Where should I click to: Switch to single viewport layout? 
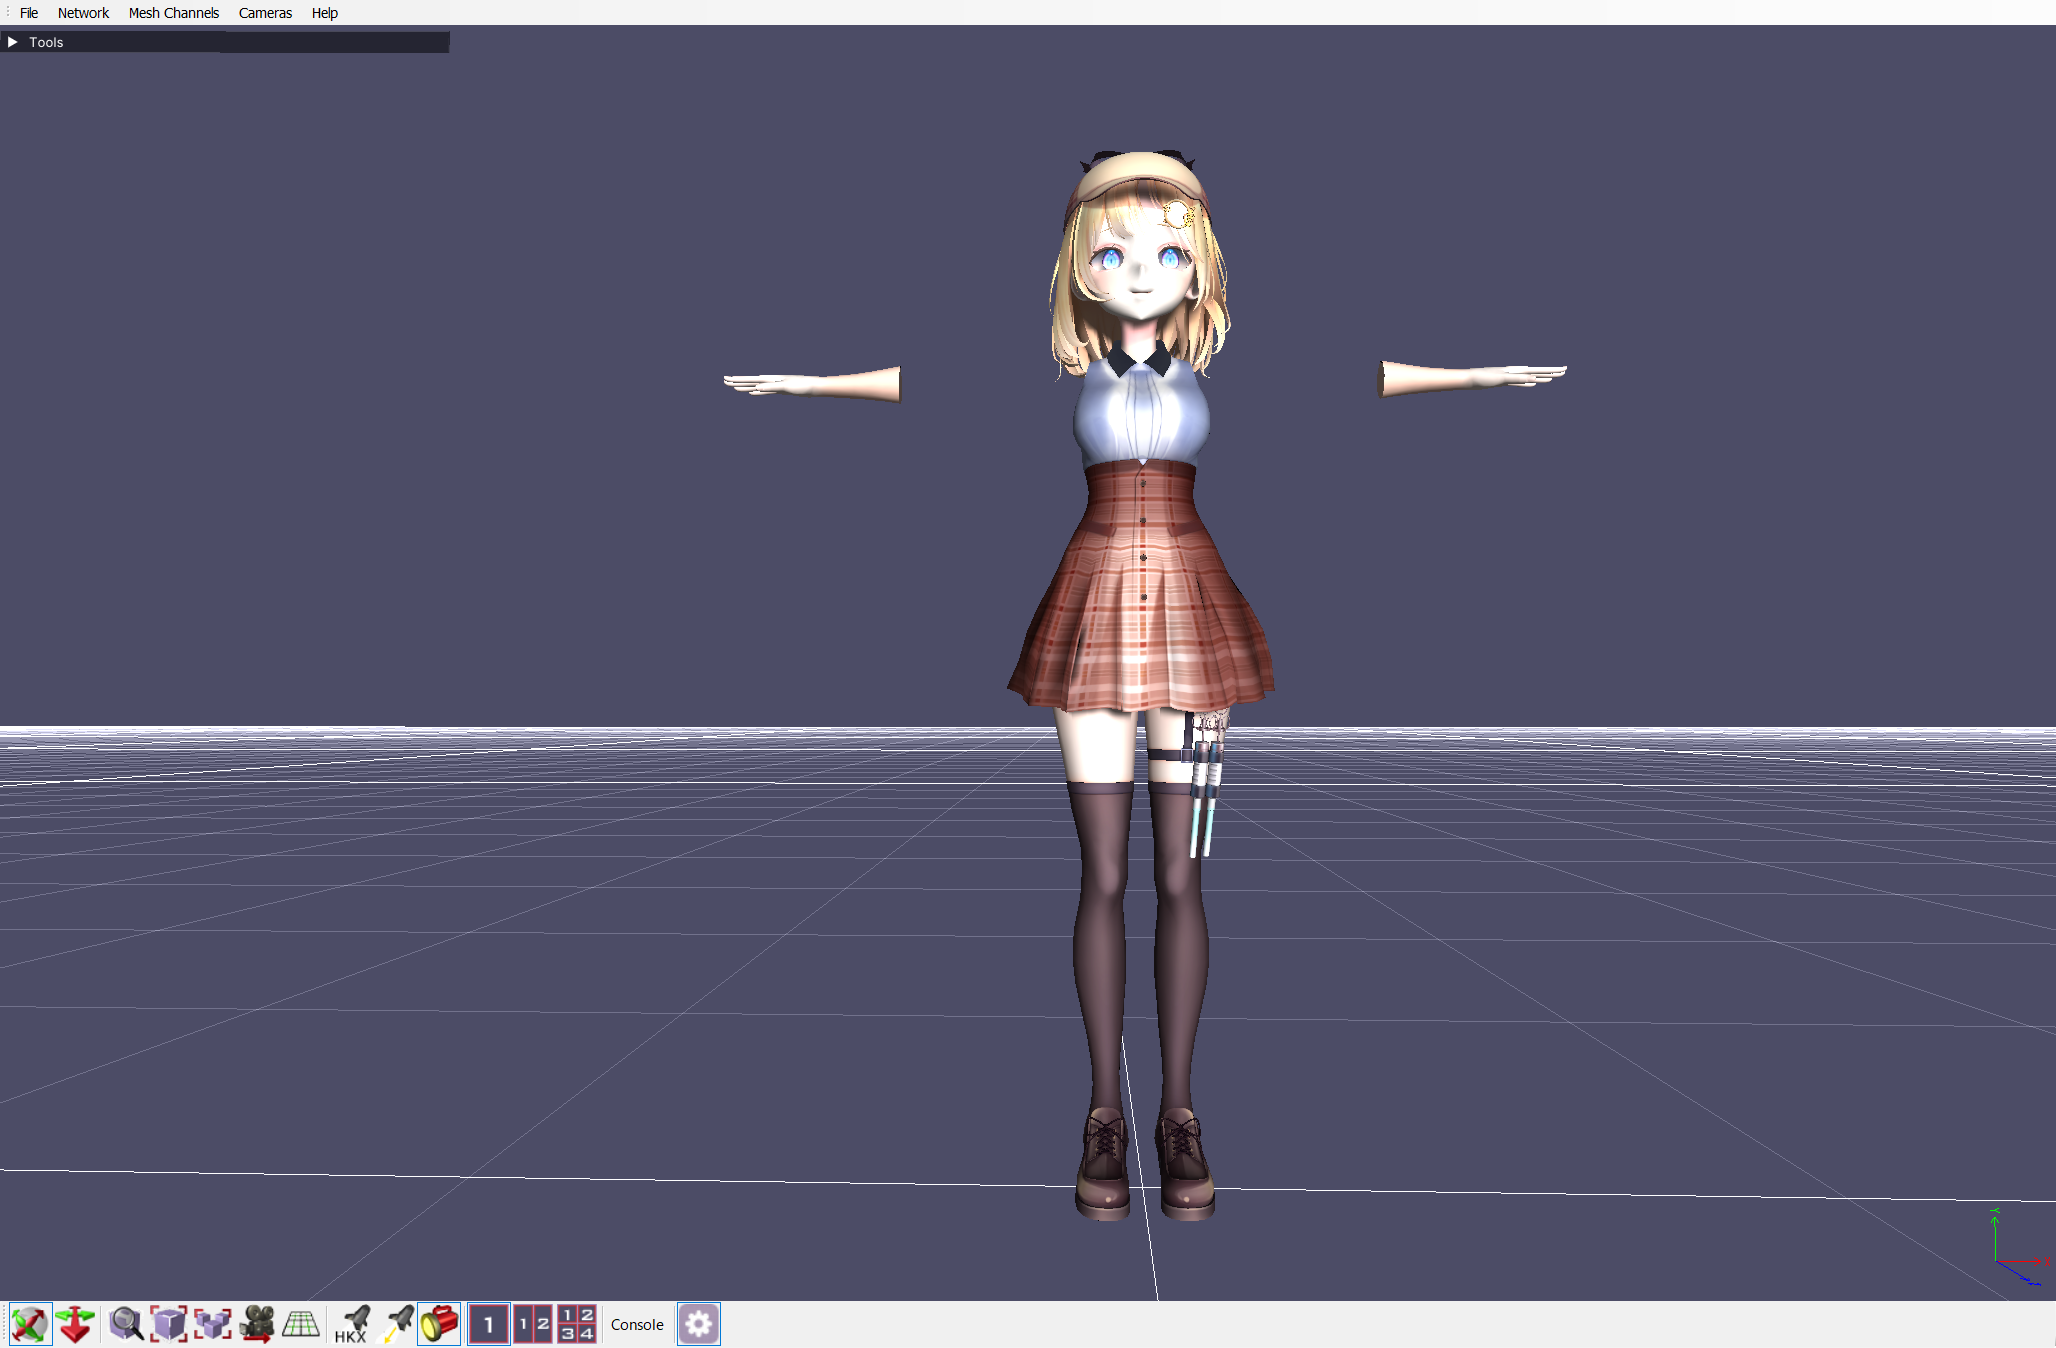point(488,1324)
